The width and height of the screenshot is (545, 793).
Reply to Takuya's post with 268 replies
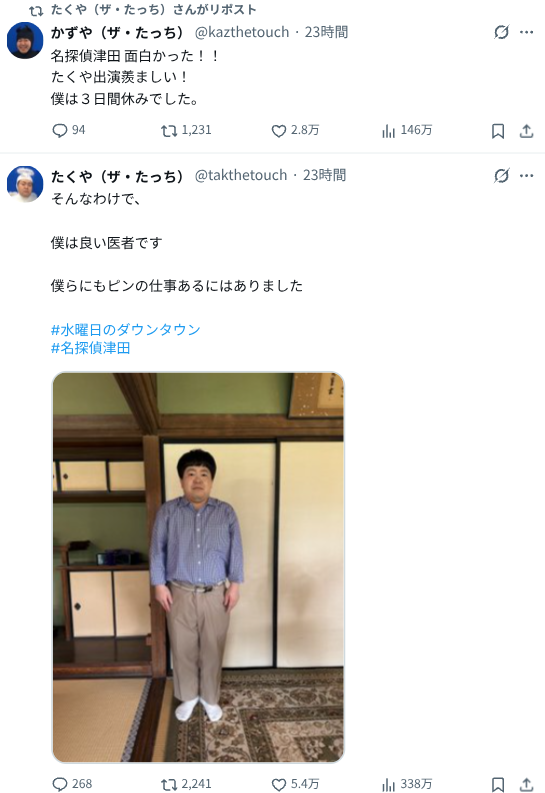[x=72, y=784]
